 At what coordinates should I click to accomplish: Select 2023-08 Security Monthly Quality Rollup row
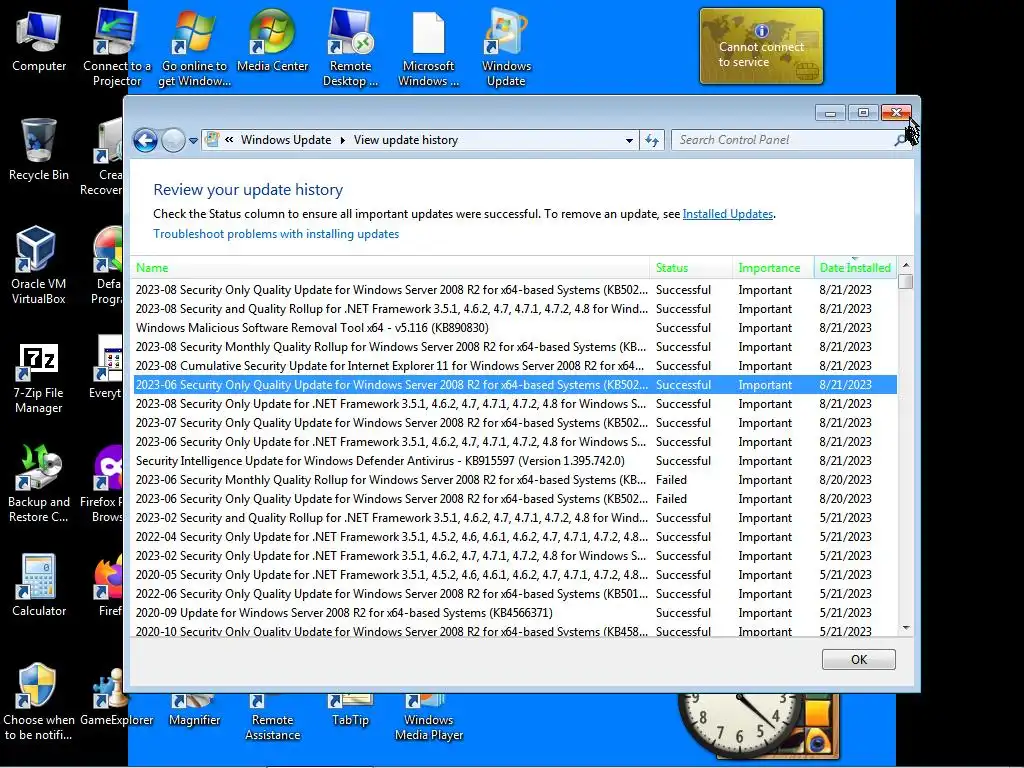coord(515,347)
